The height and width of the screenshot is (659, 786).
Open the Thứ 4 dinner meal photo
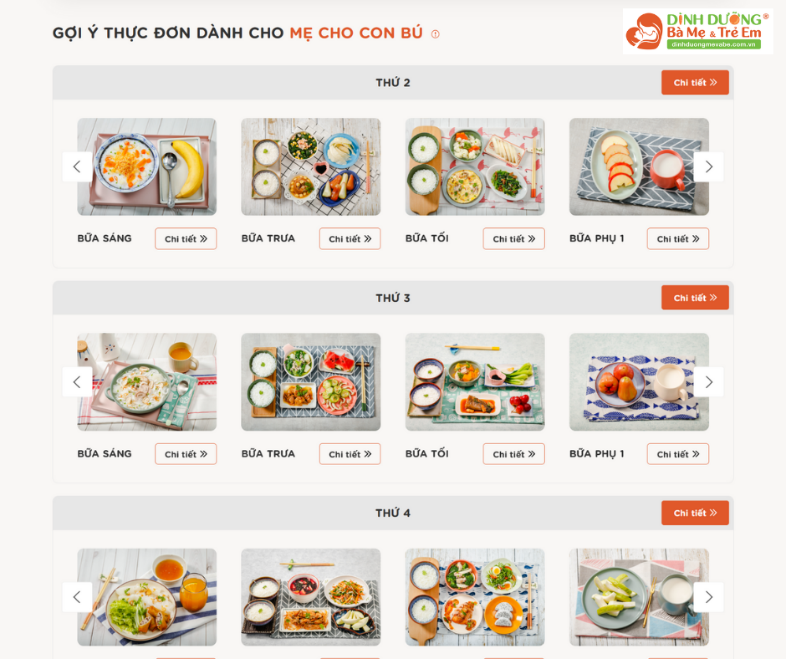click(475, 597)
